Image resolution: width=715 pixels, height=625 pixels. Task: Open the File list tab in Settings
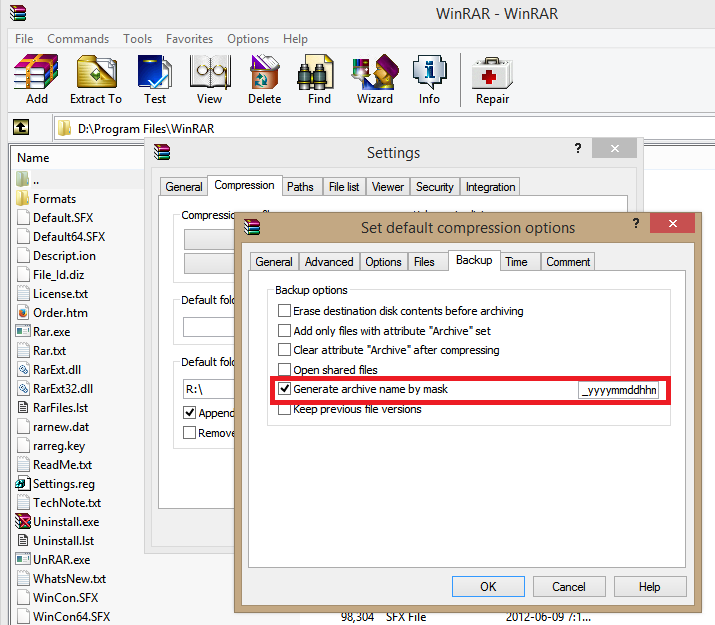pos(344,187)
